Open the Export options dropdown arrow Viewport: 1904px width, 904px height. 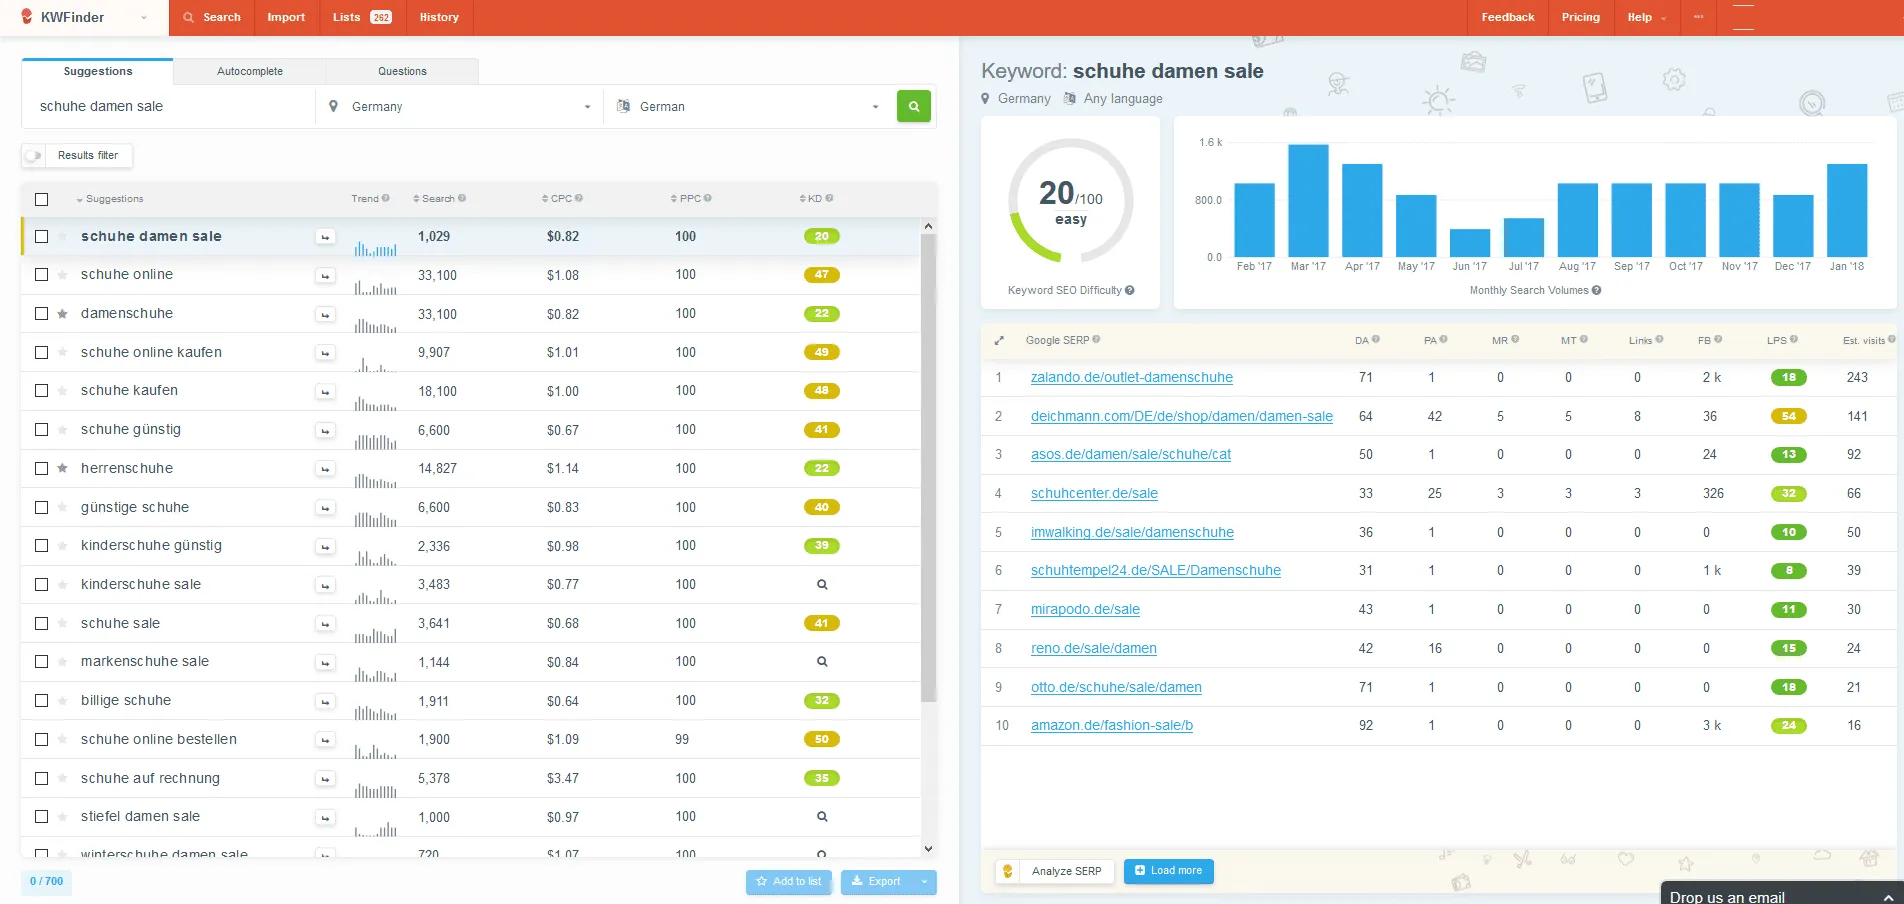tap(924, 882)
